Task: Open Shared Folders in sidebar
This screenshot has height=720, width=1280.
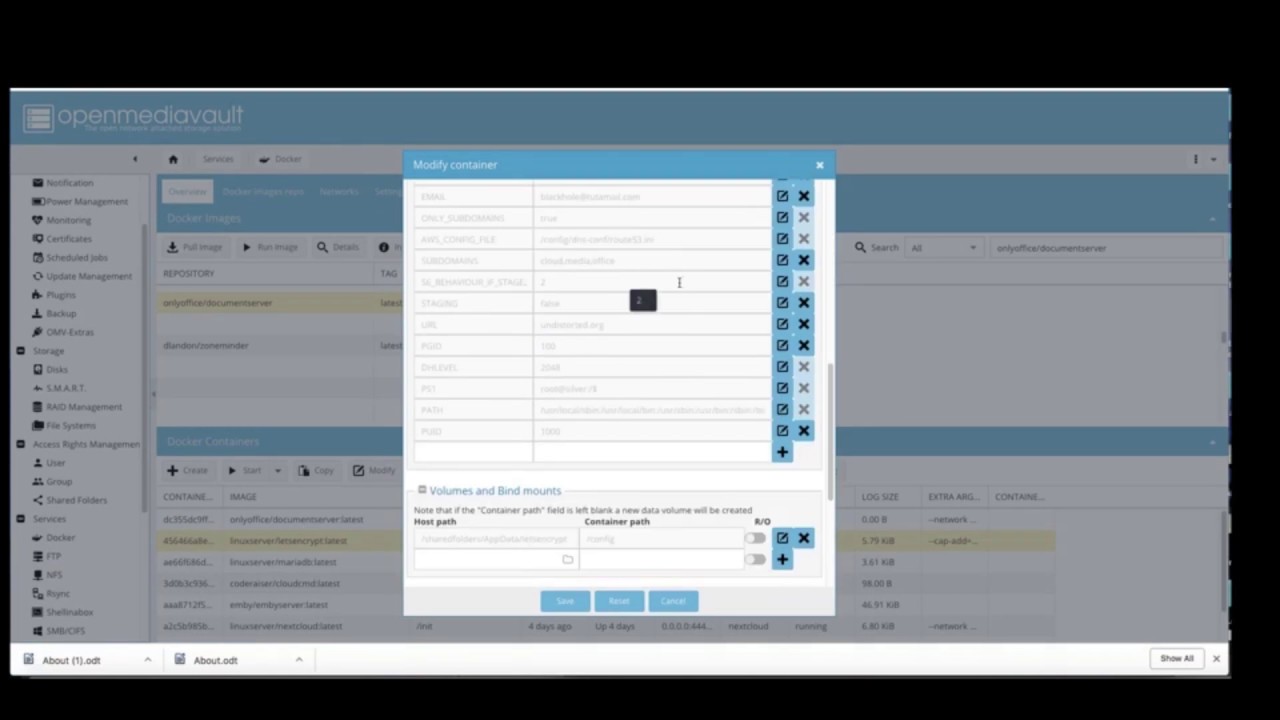Action: (x=76, y=500)
